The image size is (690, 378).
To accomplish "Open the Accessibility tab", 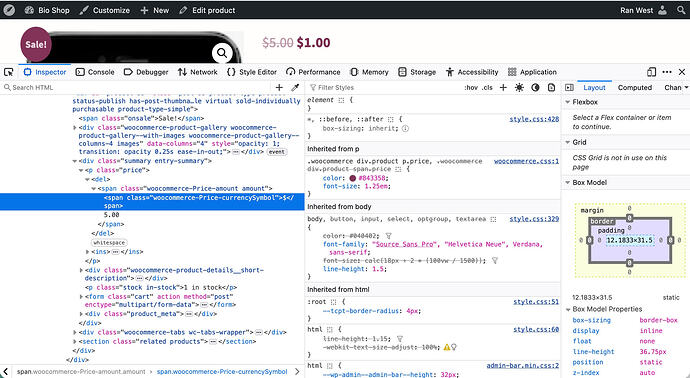I will pyautogui.click(x=472, y=72).
